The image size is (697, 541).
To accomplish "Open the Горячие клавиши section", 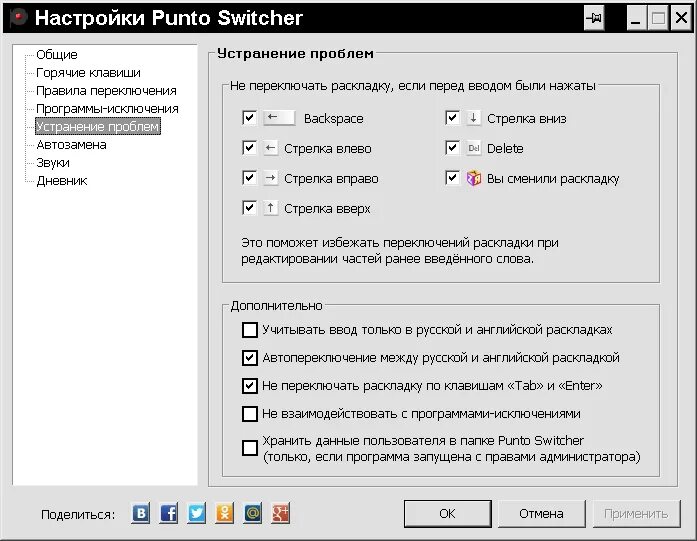I will coord(88,72).
